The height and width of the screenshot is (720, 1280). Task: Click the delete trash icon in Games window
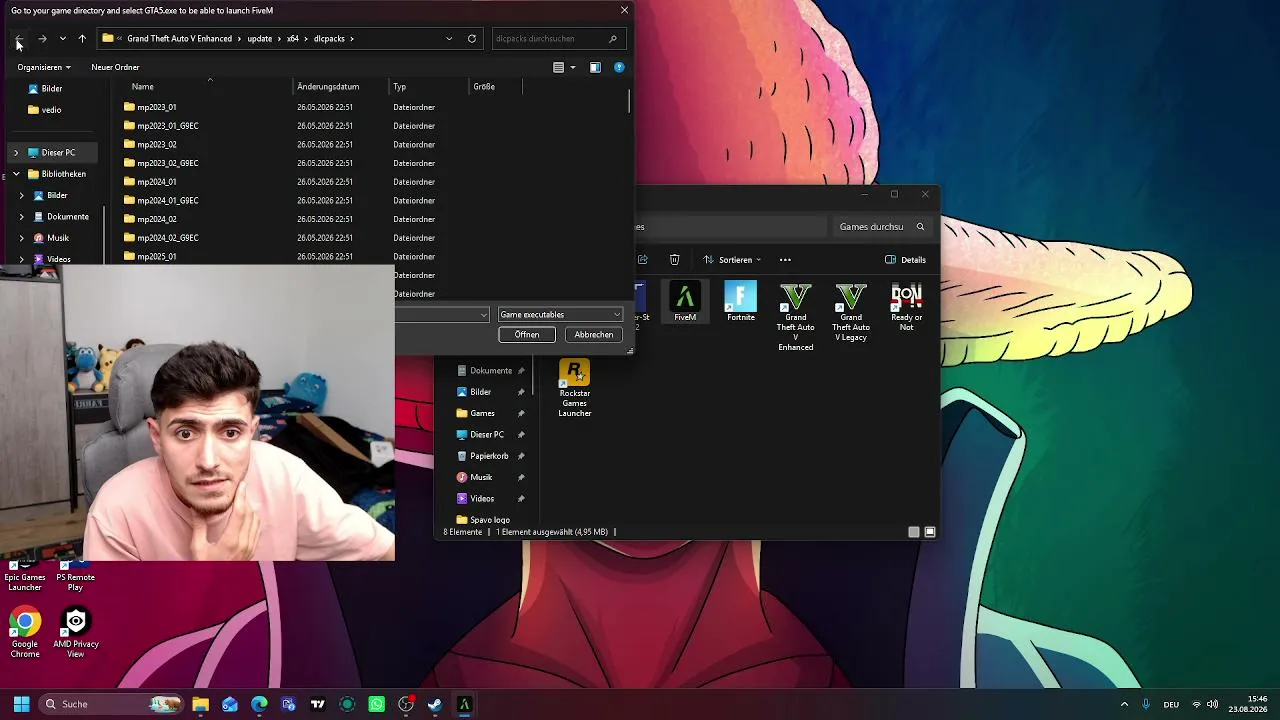pyautogui.click(x=675, y=260)
